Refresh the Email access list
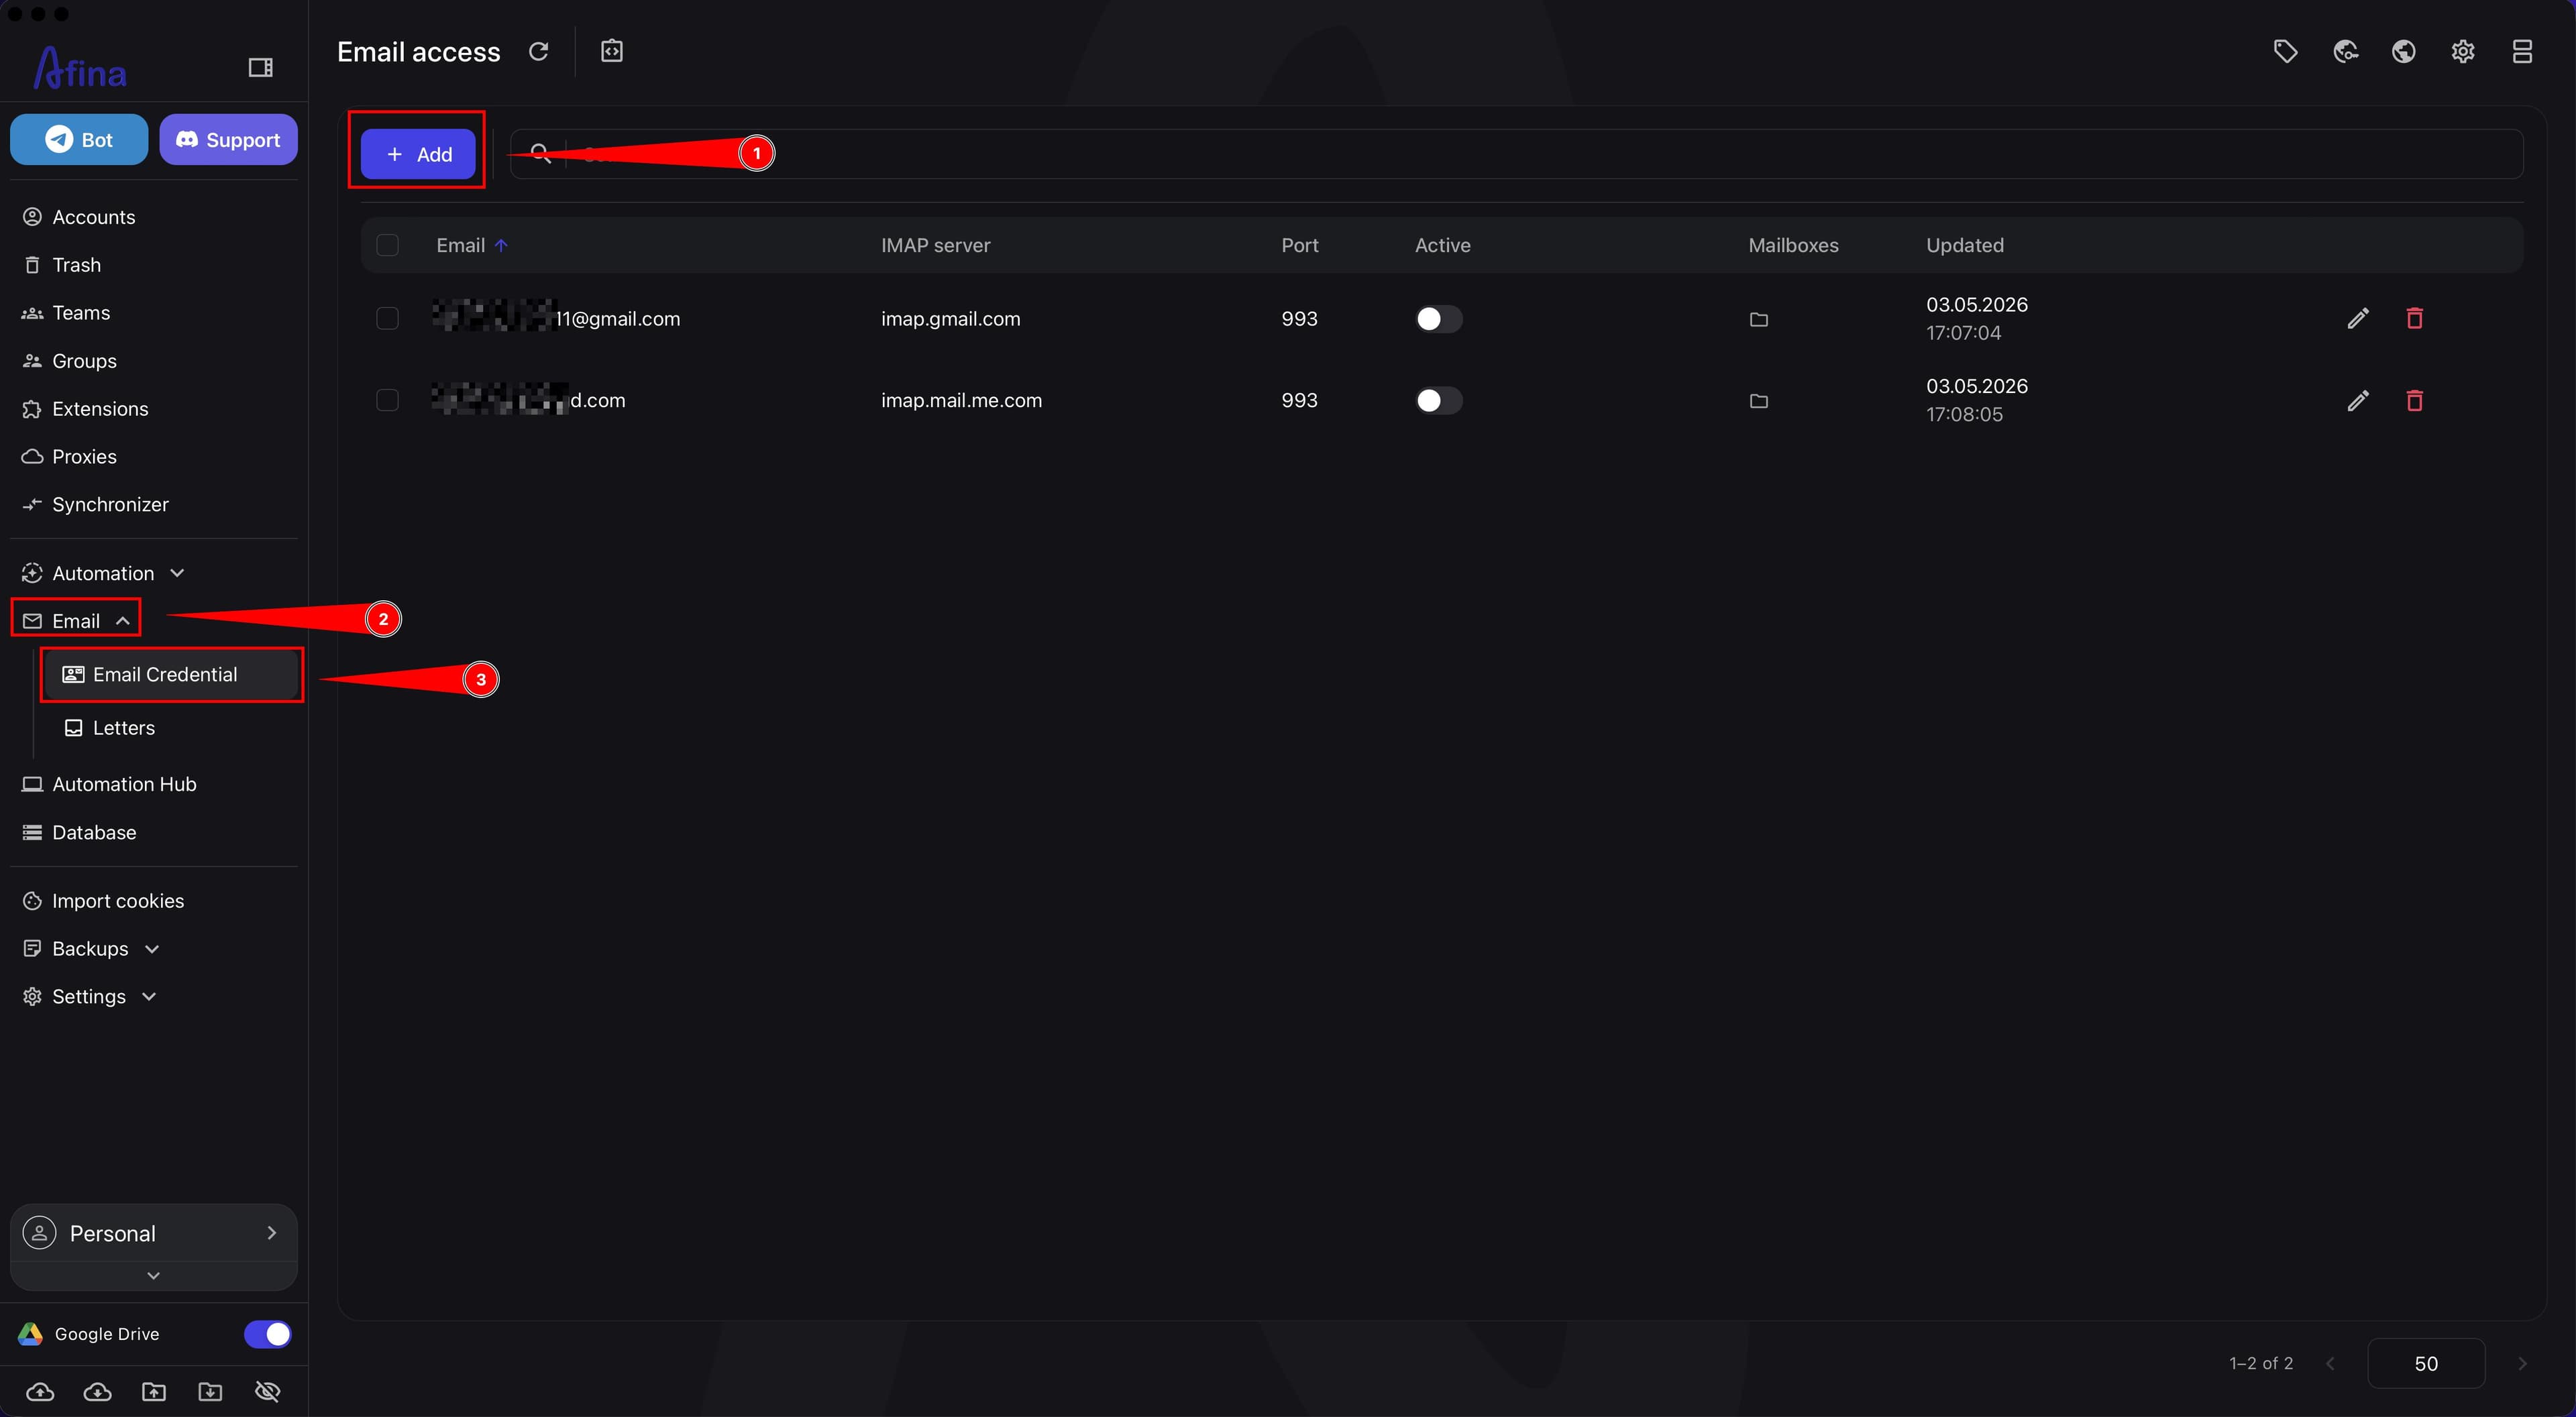Image resolution: width=2576 pixels, height=1417 pixels. (538, 51)
